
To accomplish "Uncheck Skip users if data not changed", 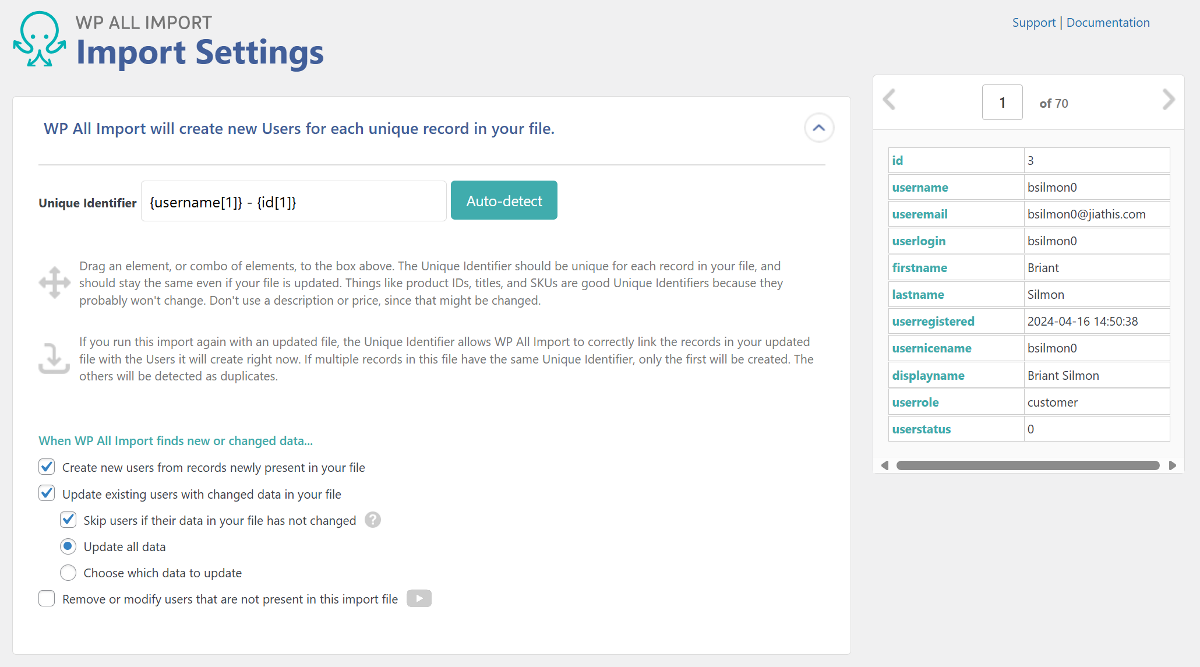I will (x=68, y=520).
